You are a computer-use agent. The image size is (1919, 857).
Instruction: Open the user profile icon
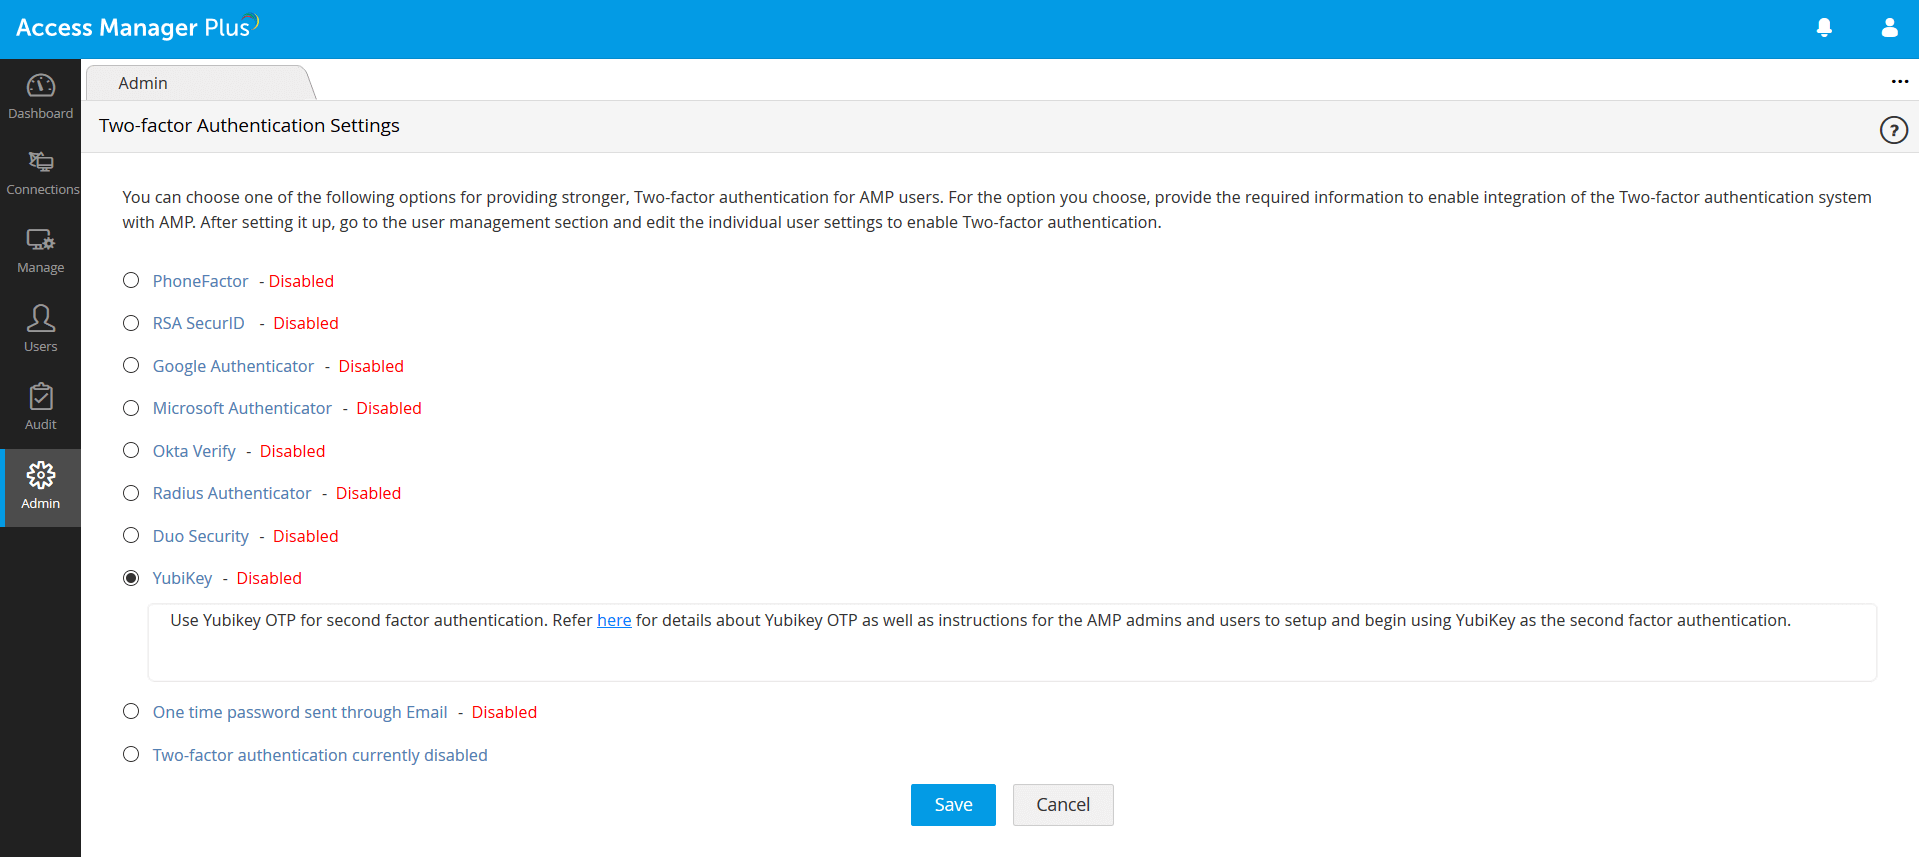click(1889, 28)
